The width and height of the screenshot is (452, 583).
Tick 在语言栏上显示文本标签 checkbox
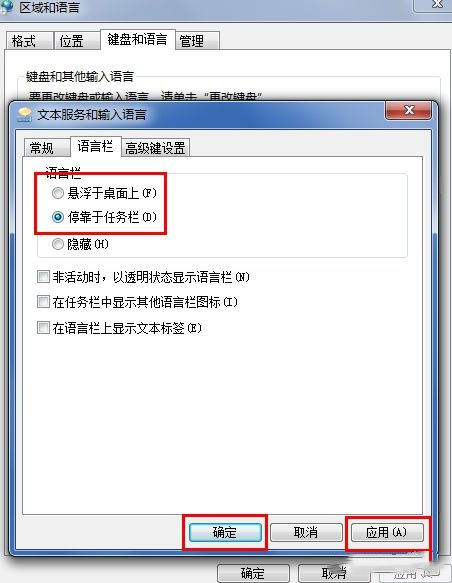tap(43, 328)
